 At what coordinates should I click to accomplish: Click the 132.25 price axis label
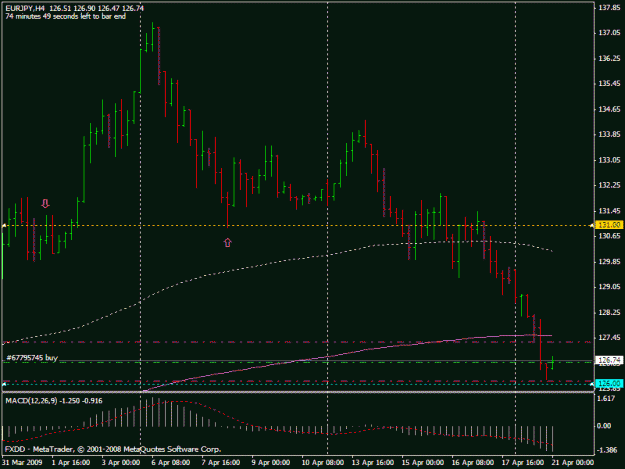pyautogui.click(x=609, y=185)
